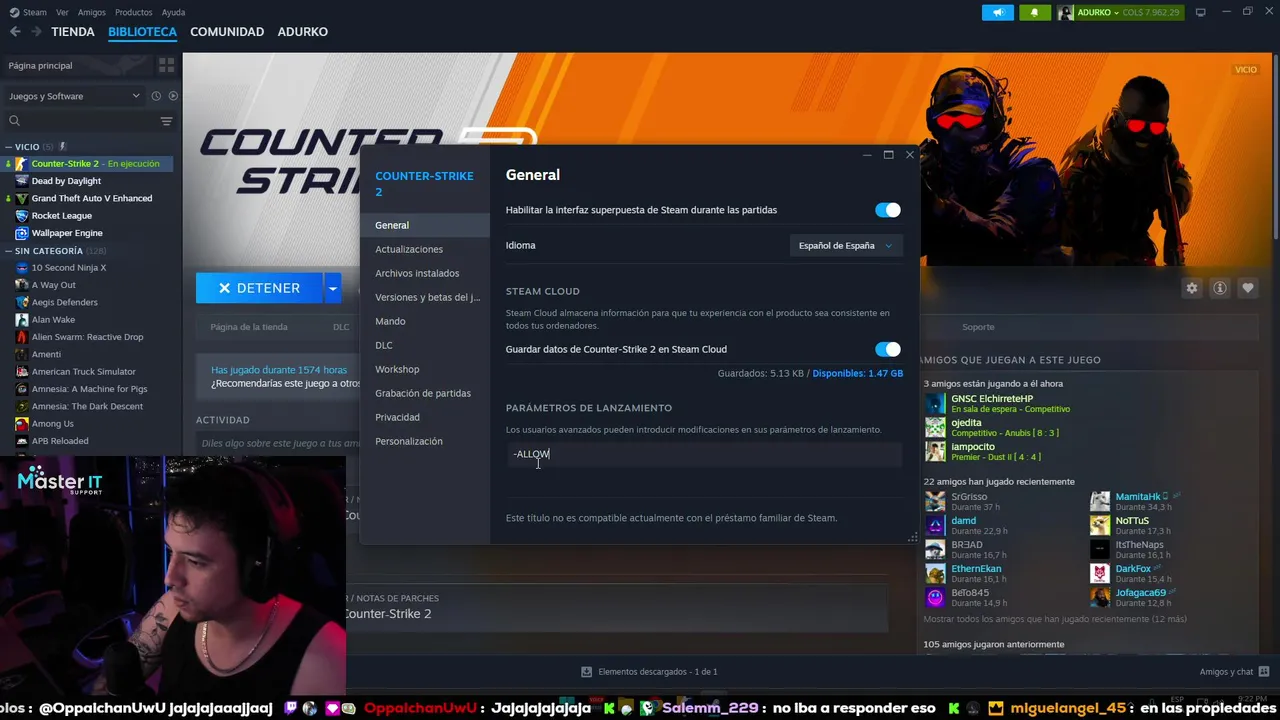Viewport: 1280px width, 720px height.
Task: Open Idioma language dropdown
Action: [845, 245]
